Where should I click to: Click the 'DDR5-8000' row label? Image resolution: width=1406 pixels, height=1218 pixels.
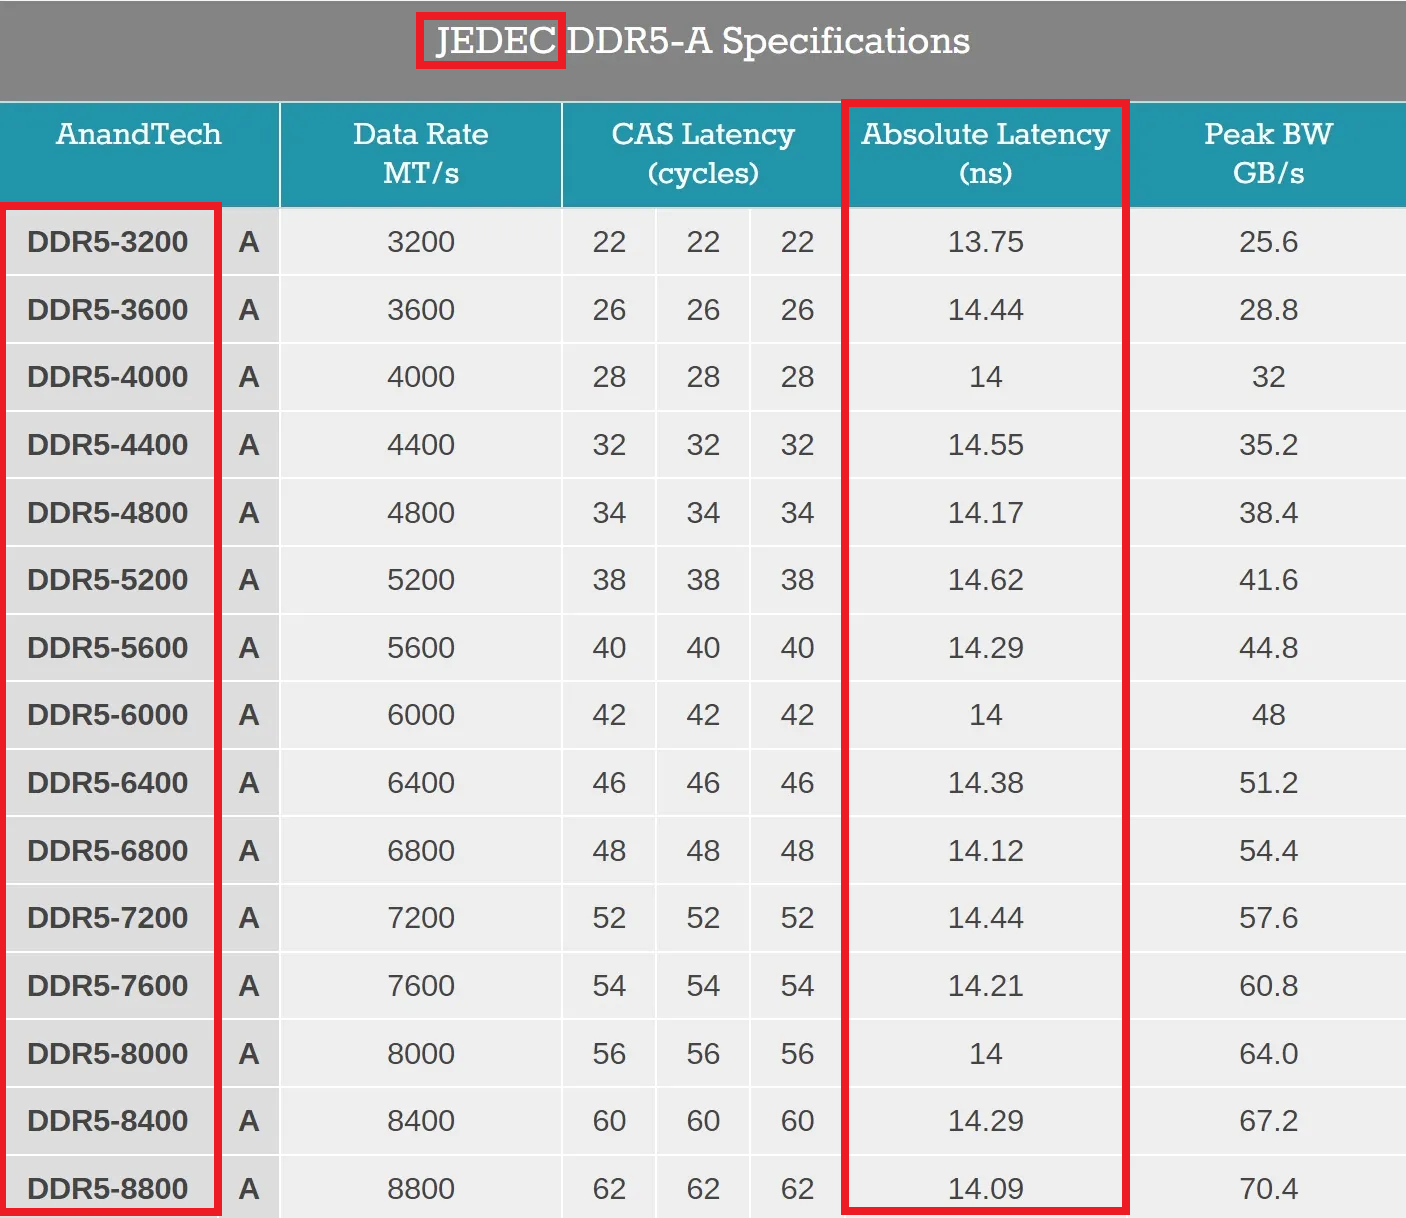(x=108, y=1054)
